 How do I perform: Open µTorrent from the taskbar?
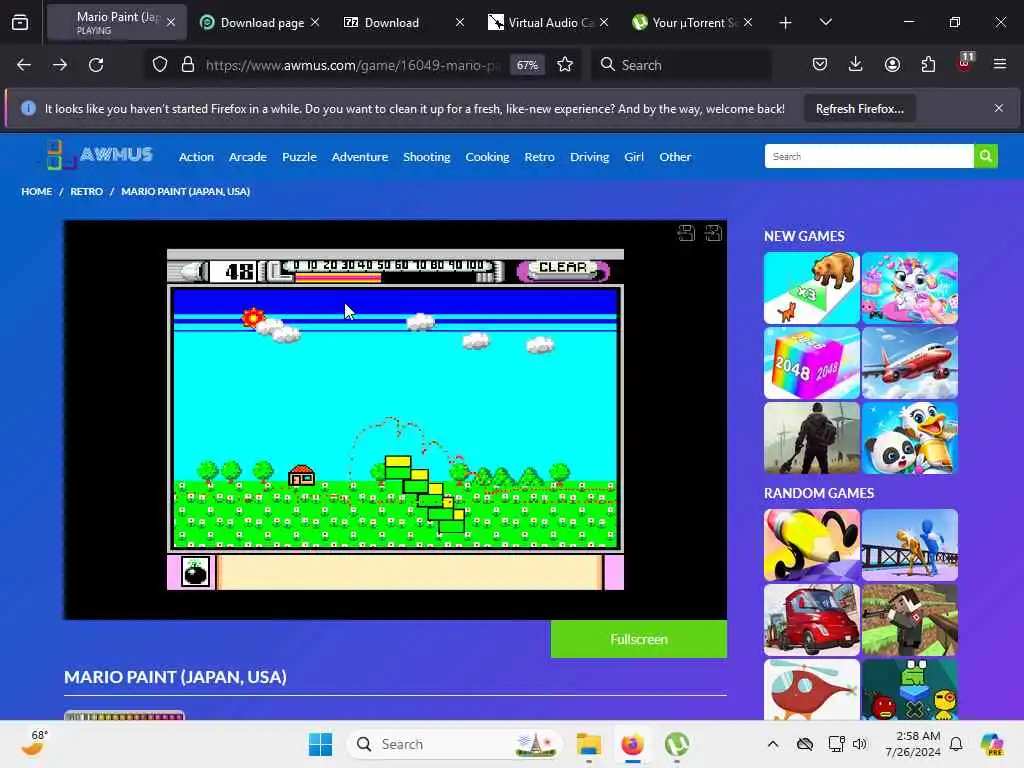pyautogui.click(x=677, y=744)
